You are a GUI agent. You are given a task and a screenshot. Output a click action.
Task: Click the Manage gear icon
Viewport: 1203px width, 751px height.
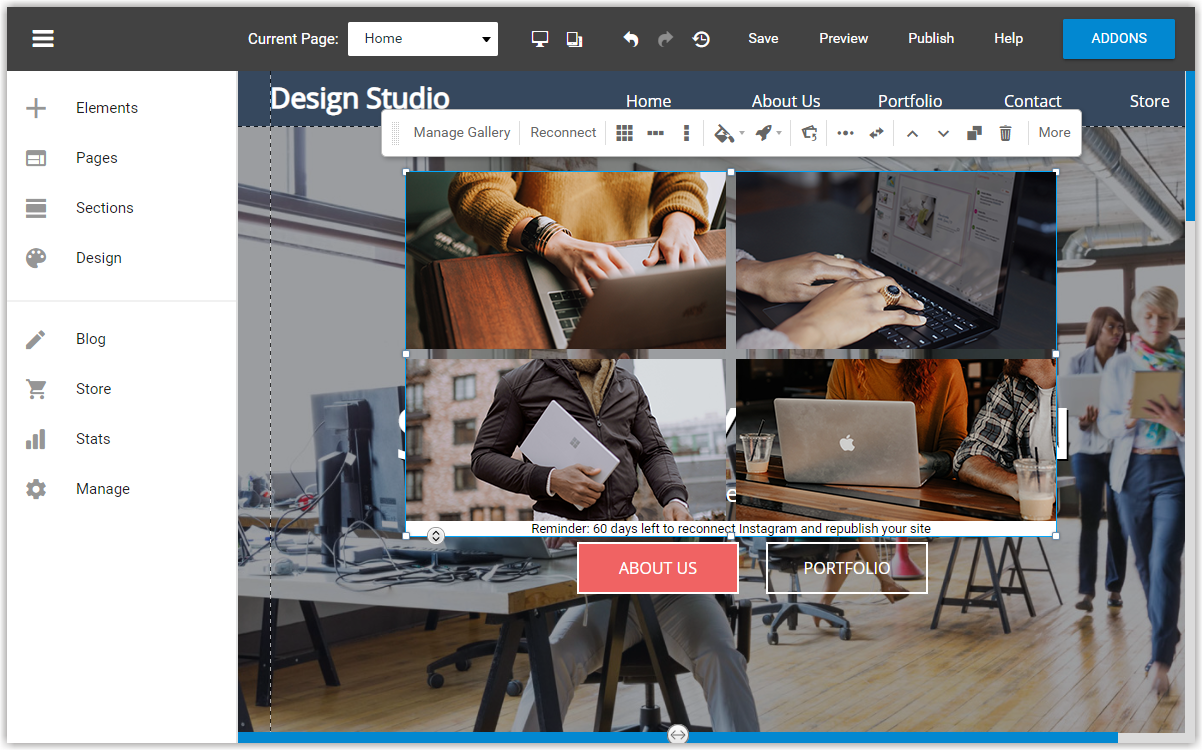point(36,489)
